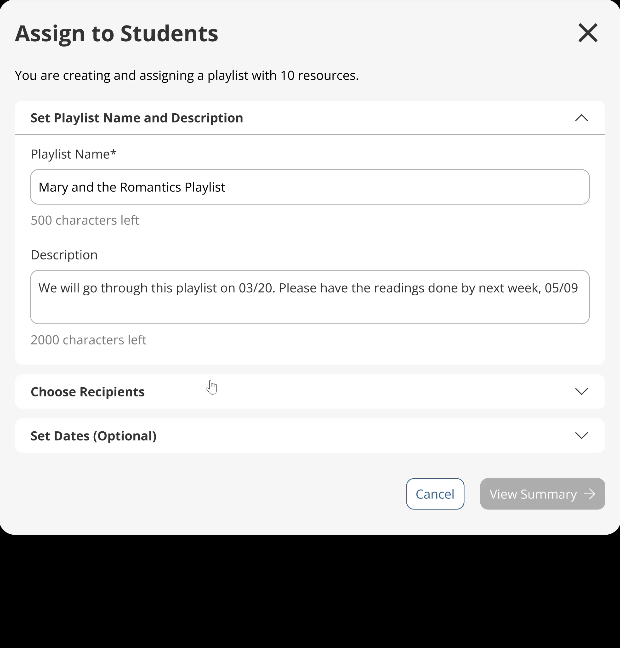Click the 500 characters left counter
This screenshot has height=648, width=620.
tap(85, 220)
